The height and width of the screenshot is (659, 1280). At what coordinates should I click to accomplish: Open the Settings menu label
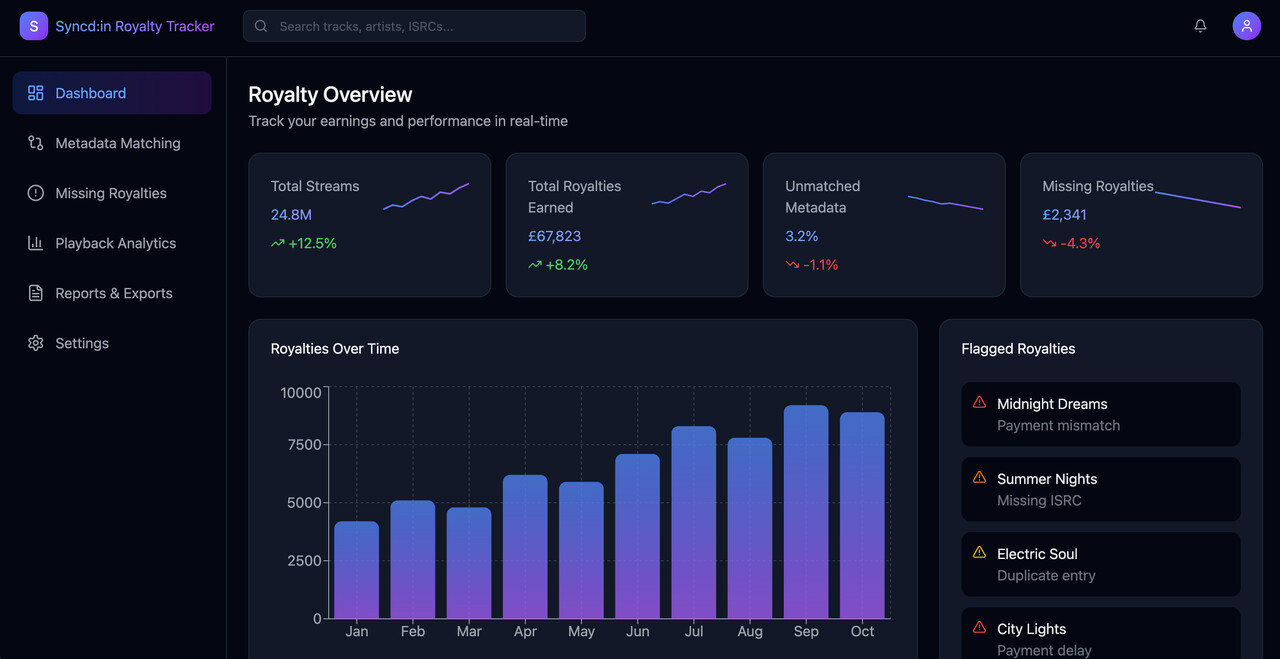point(82,343)
